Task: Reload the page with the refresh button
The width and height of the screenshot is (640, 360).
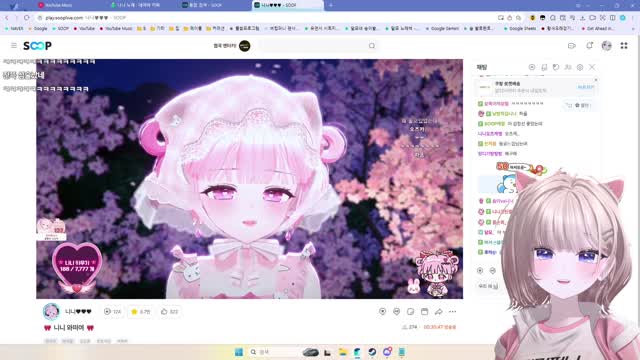Action: [27, 18]
